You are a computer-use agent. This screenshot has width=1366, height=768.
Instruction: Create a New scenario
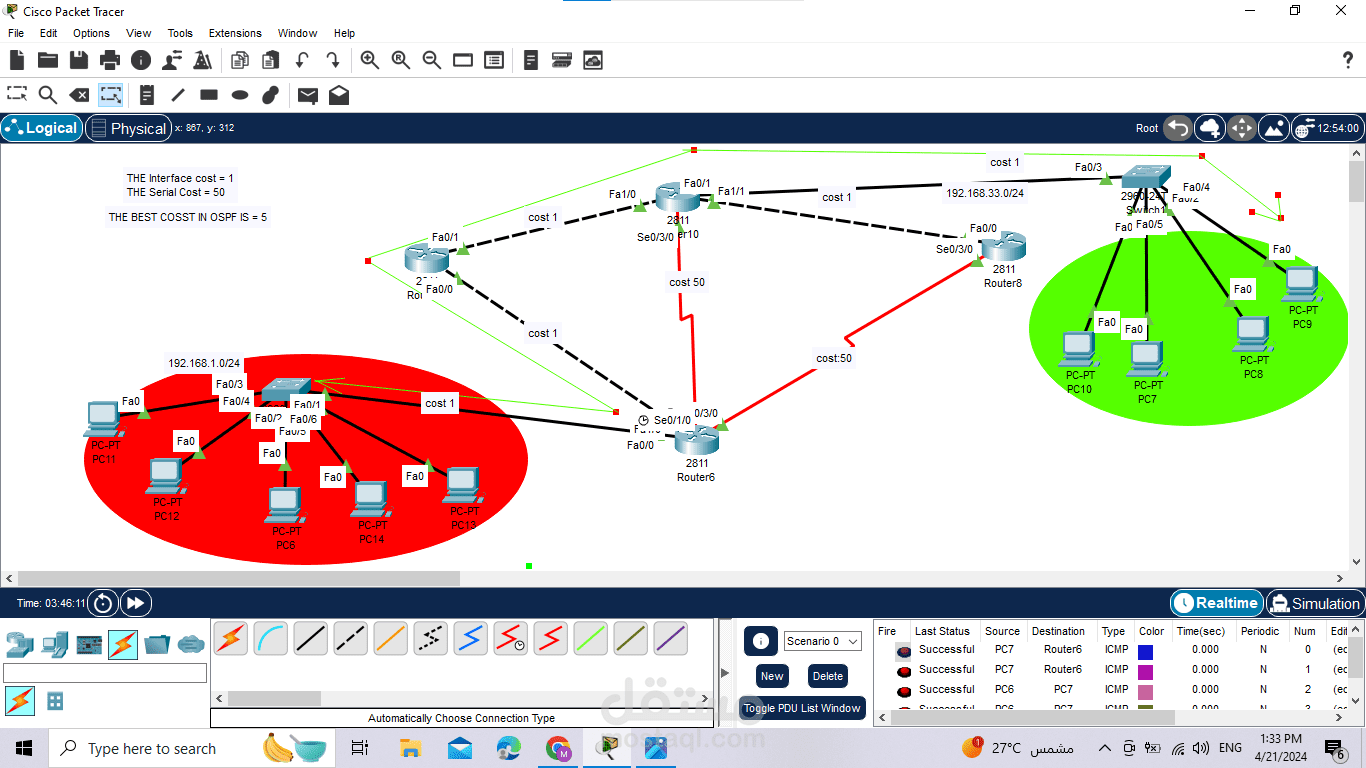(x=771, y=676)
